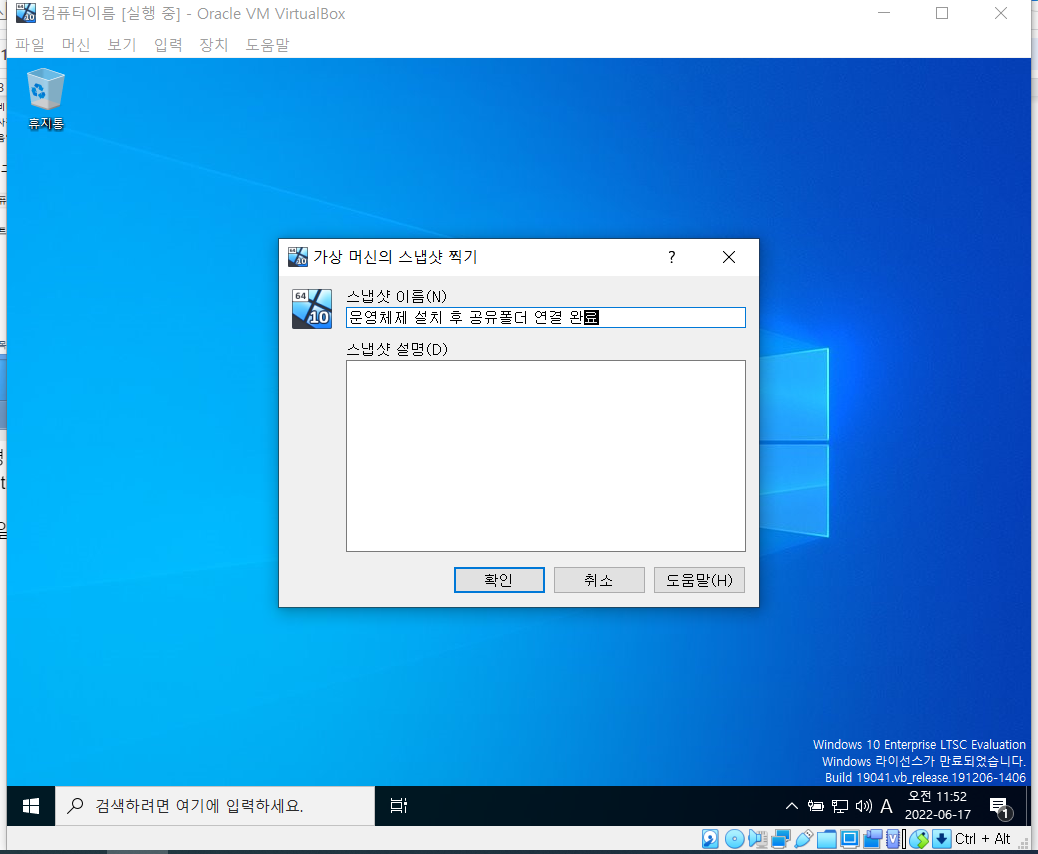Screen dimensions: 1038x854
Task: Click the snapshot name input field
Action: (x=545, y=317)
